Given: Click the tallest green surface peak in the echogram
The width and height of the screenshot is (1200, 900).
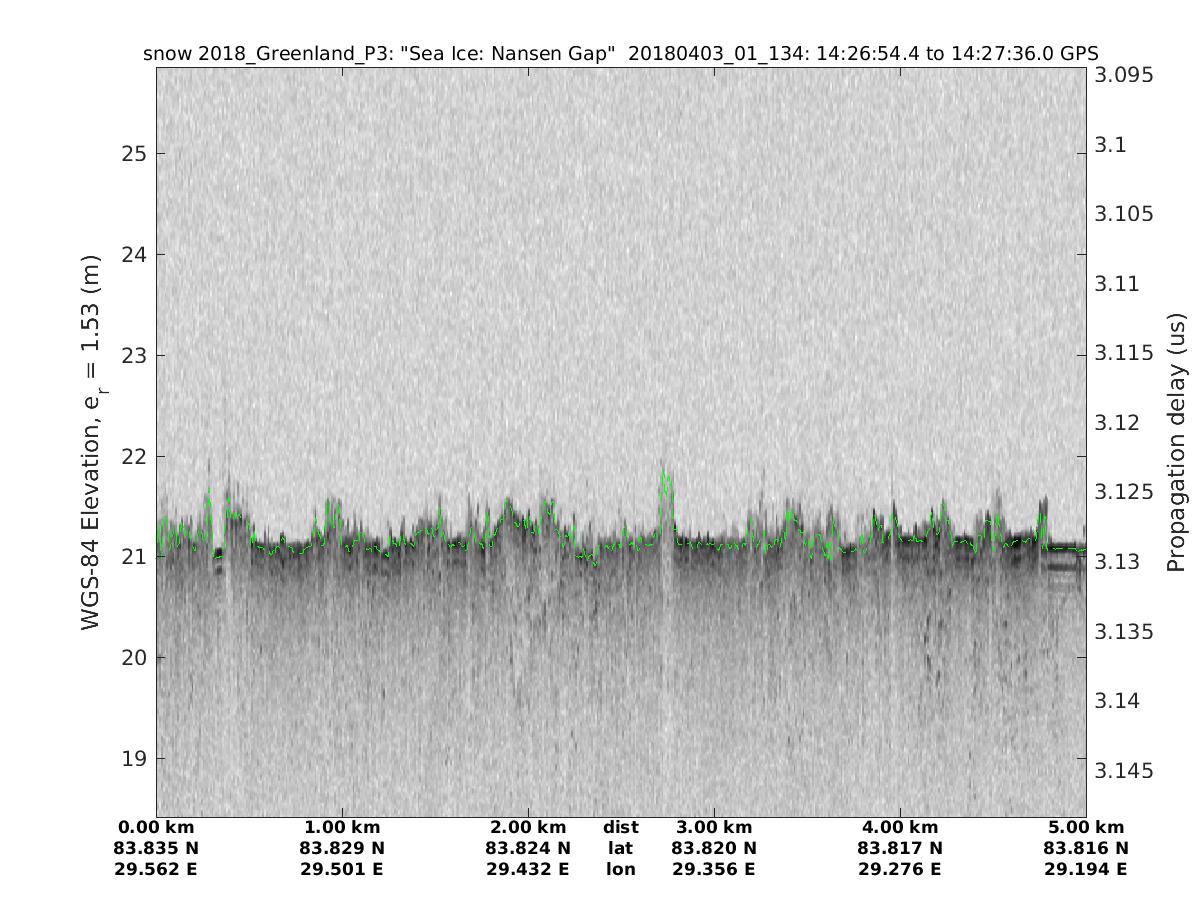Looking at the screenshot, I should (x=664, y=476).
